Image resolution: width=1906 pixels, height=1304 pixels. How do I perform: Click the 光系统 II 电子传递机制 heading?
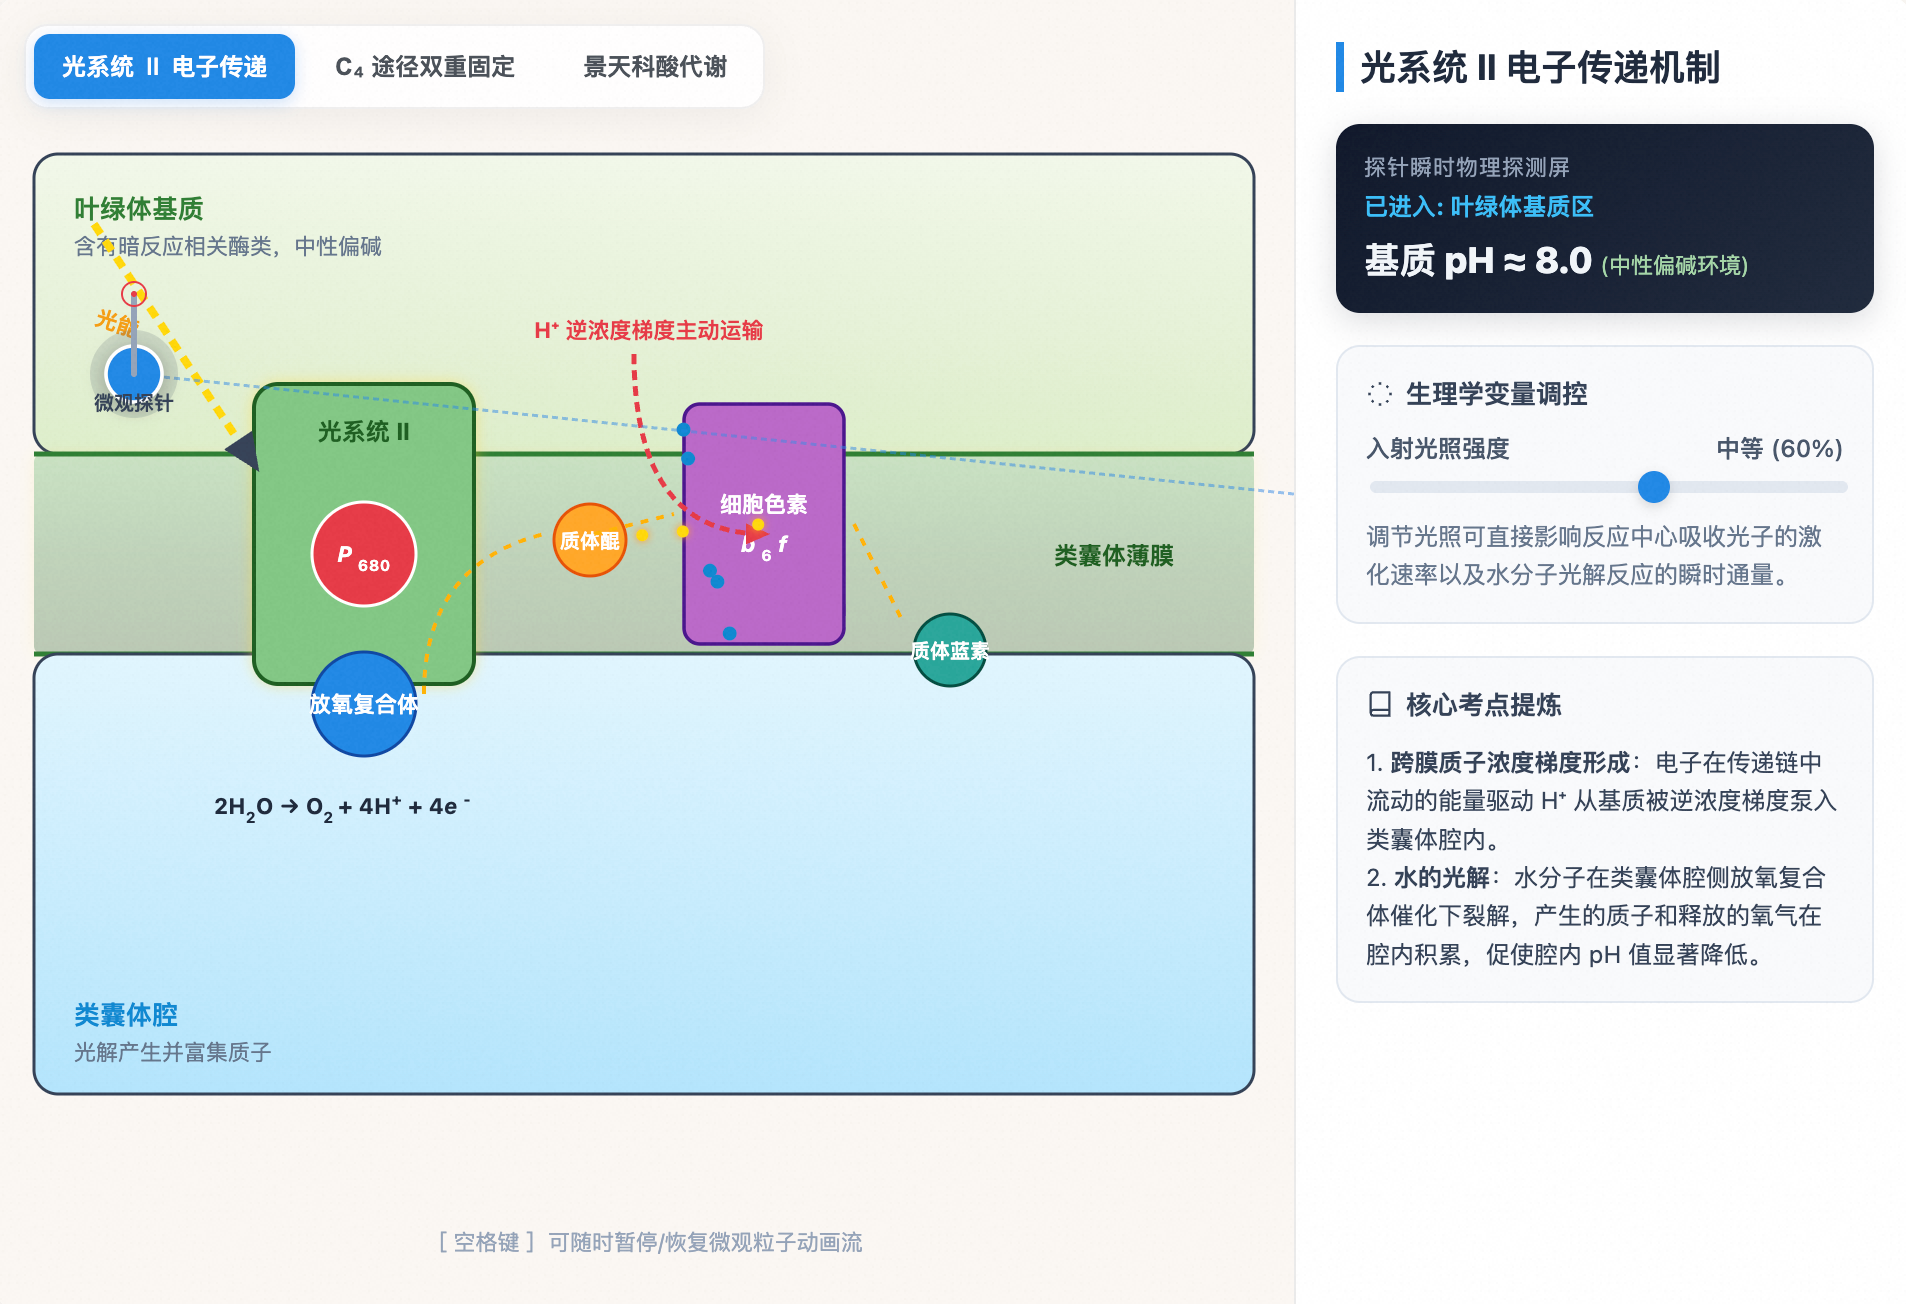pyautogui.click(x=1540, y=68)
